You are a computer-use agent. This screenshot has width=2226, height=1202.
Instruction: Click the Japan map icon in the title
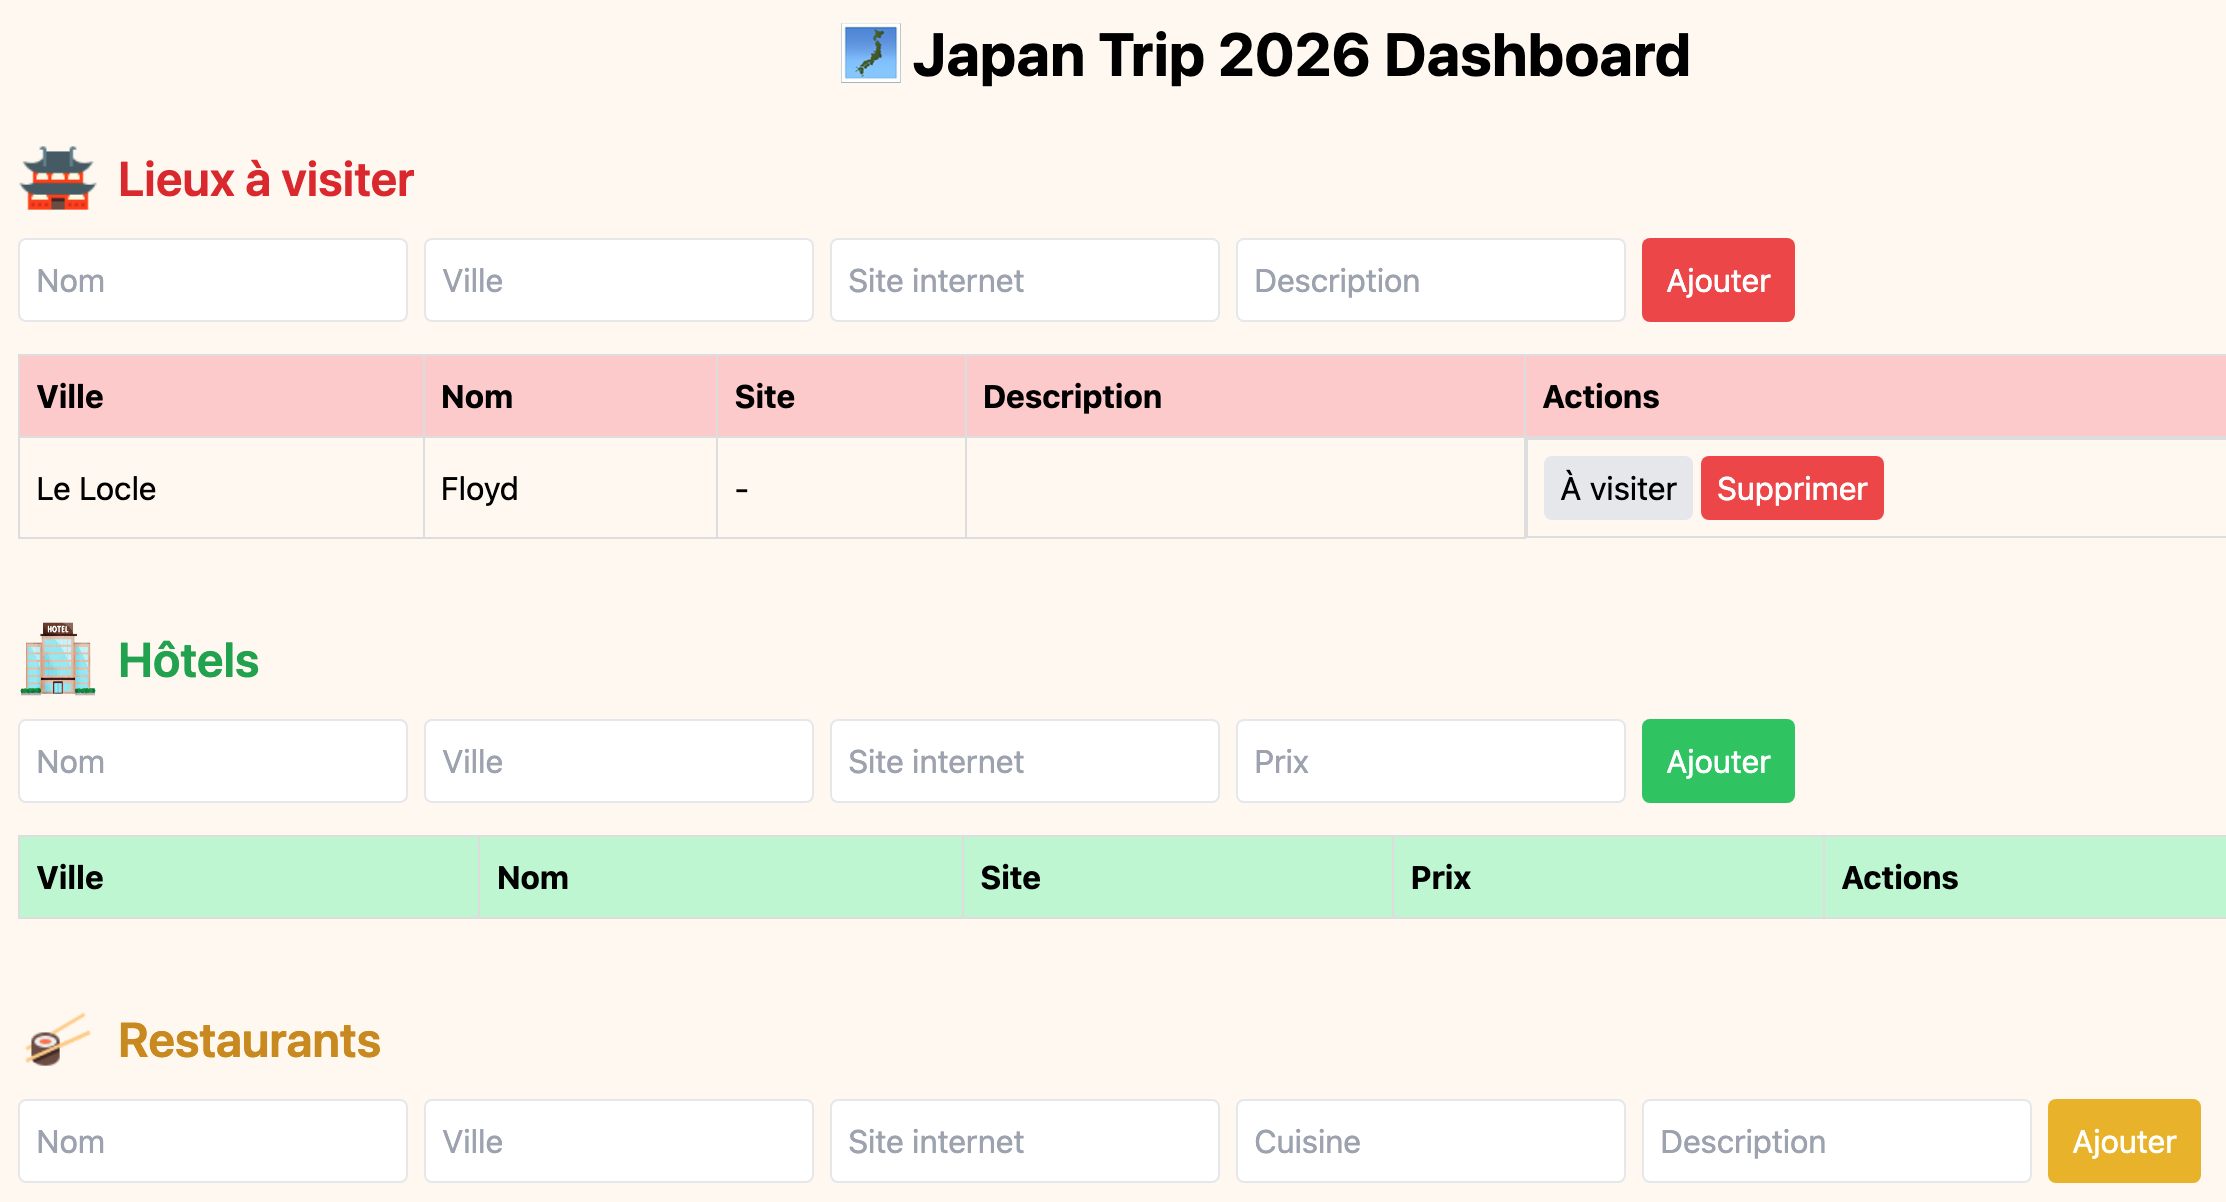[x=869, y=55]
